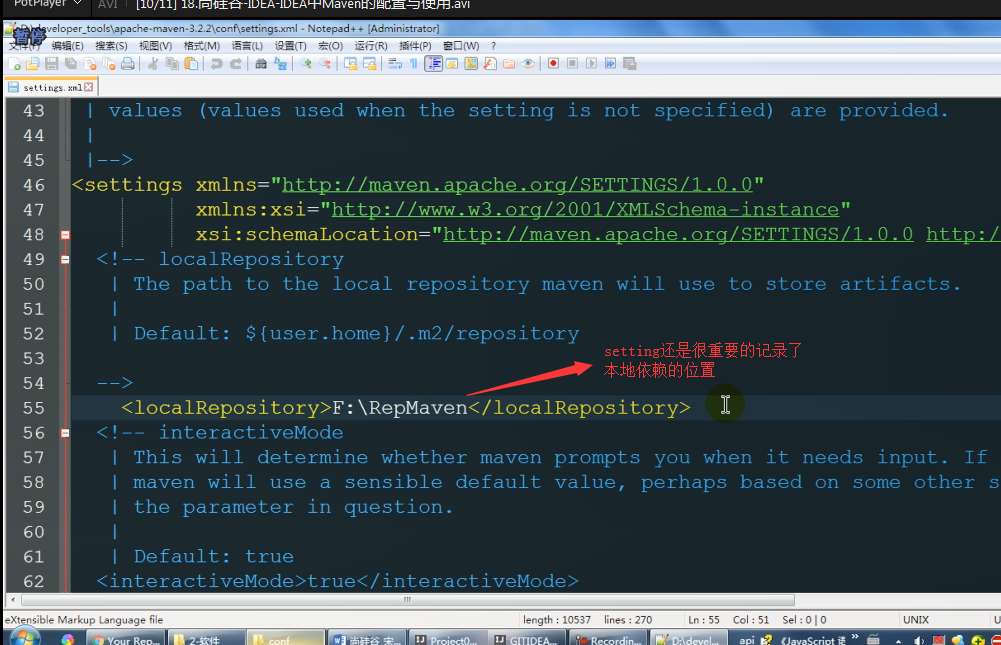
Task: Click the horizontal scrollbar left arrow
Action: [x=13, y=600]
